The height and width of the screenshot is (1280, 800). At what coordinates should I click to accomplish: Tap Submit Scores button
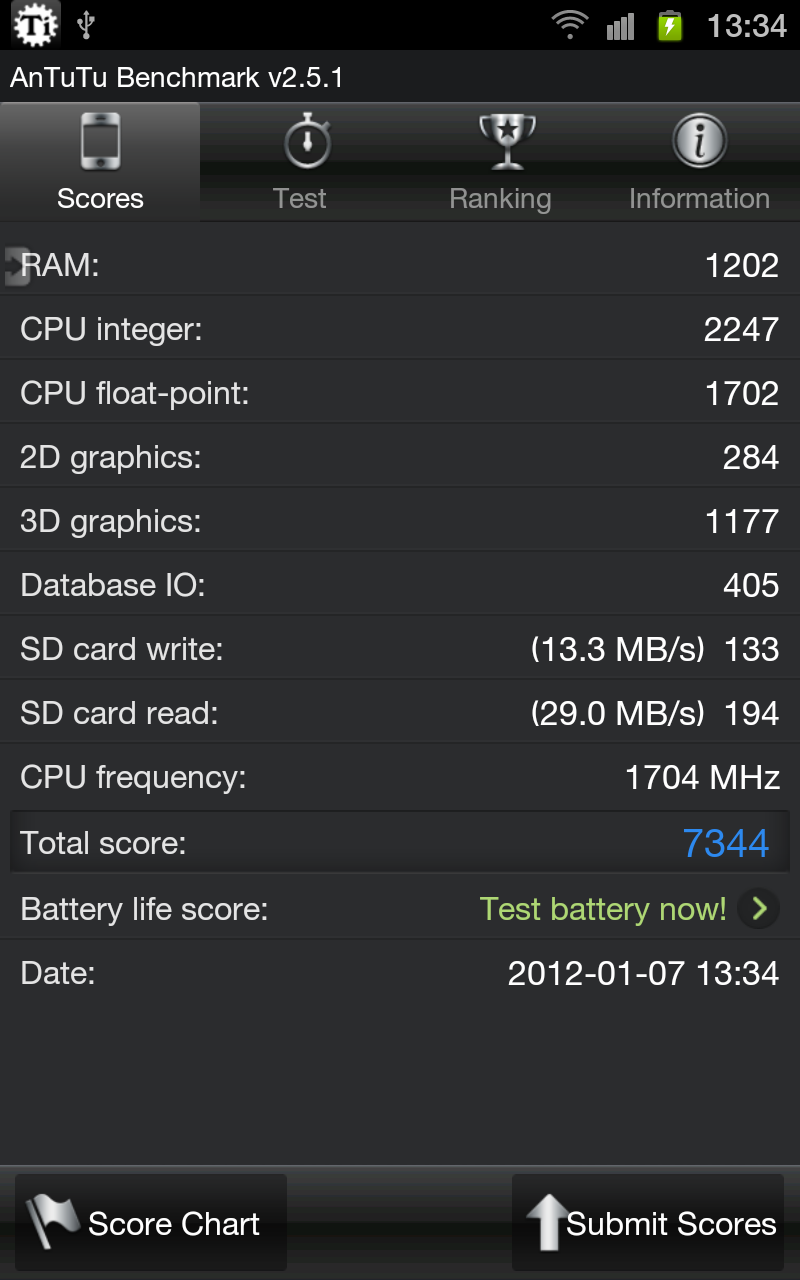coord(648,1223)
